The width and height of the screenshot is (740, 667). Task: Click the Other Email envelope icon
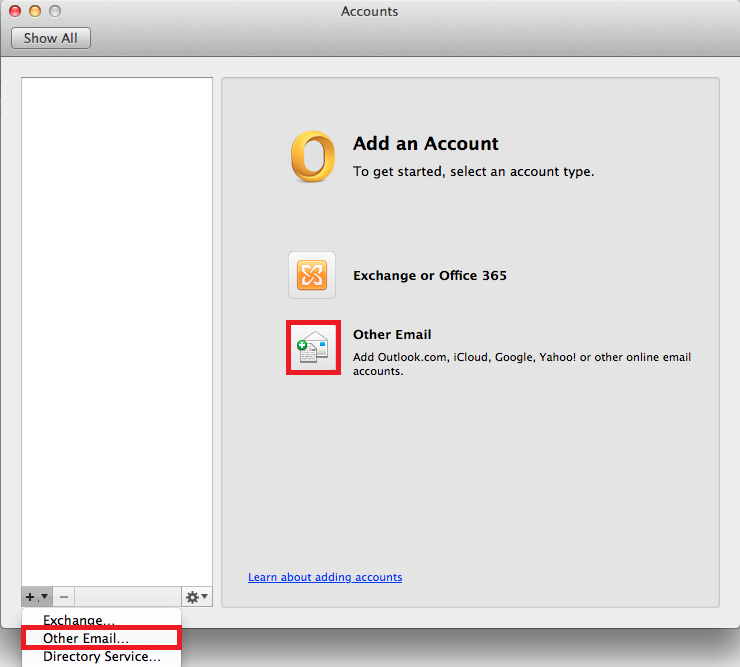[313, 348]
